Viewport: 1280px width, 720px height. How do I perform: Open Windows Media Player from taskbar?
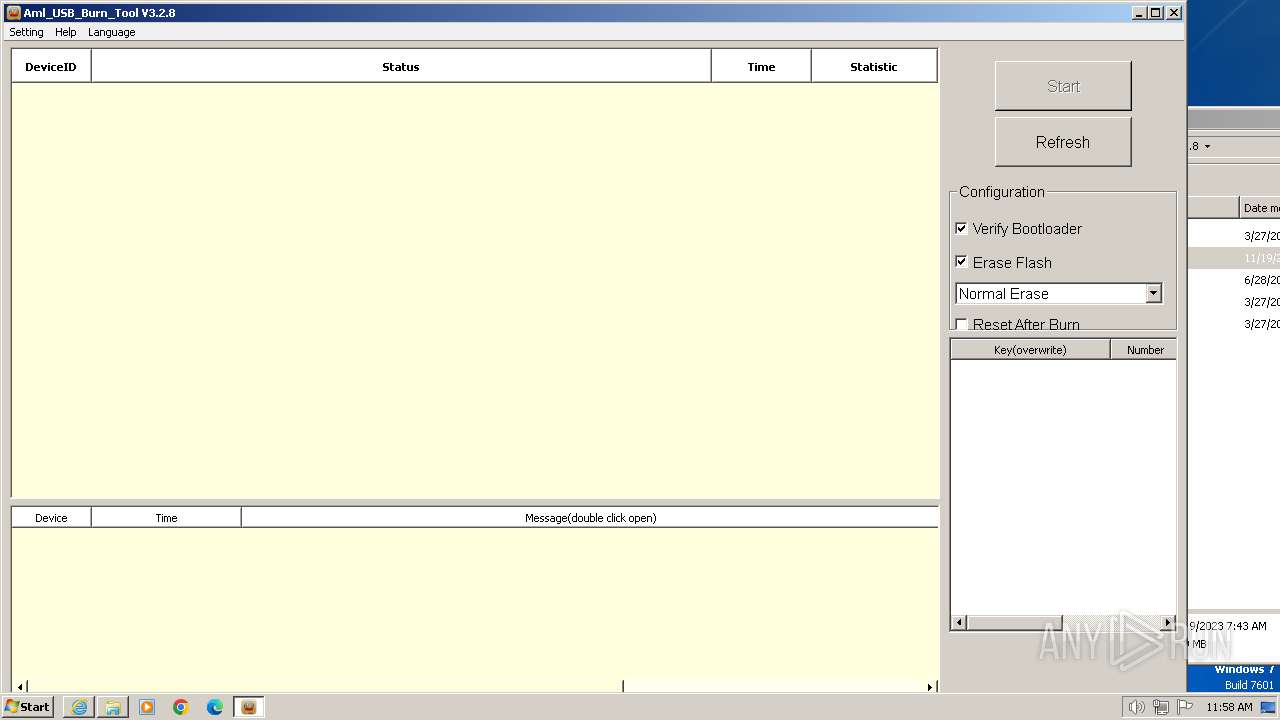pos(147,707)
